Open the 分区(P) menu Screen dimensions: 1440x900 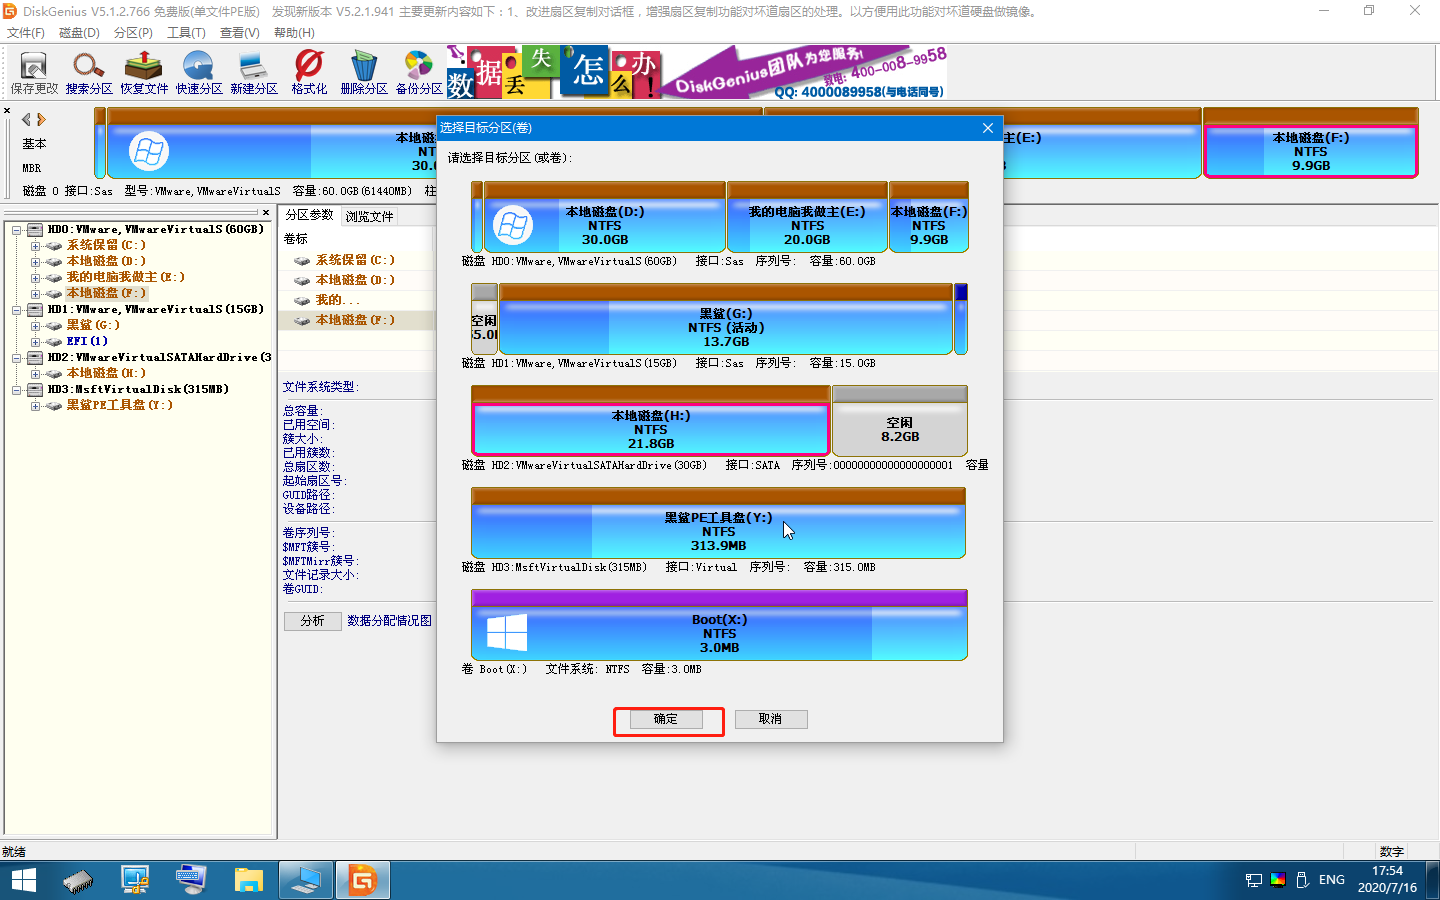point(133,33)
